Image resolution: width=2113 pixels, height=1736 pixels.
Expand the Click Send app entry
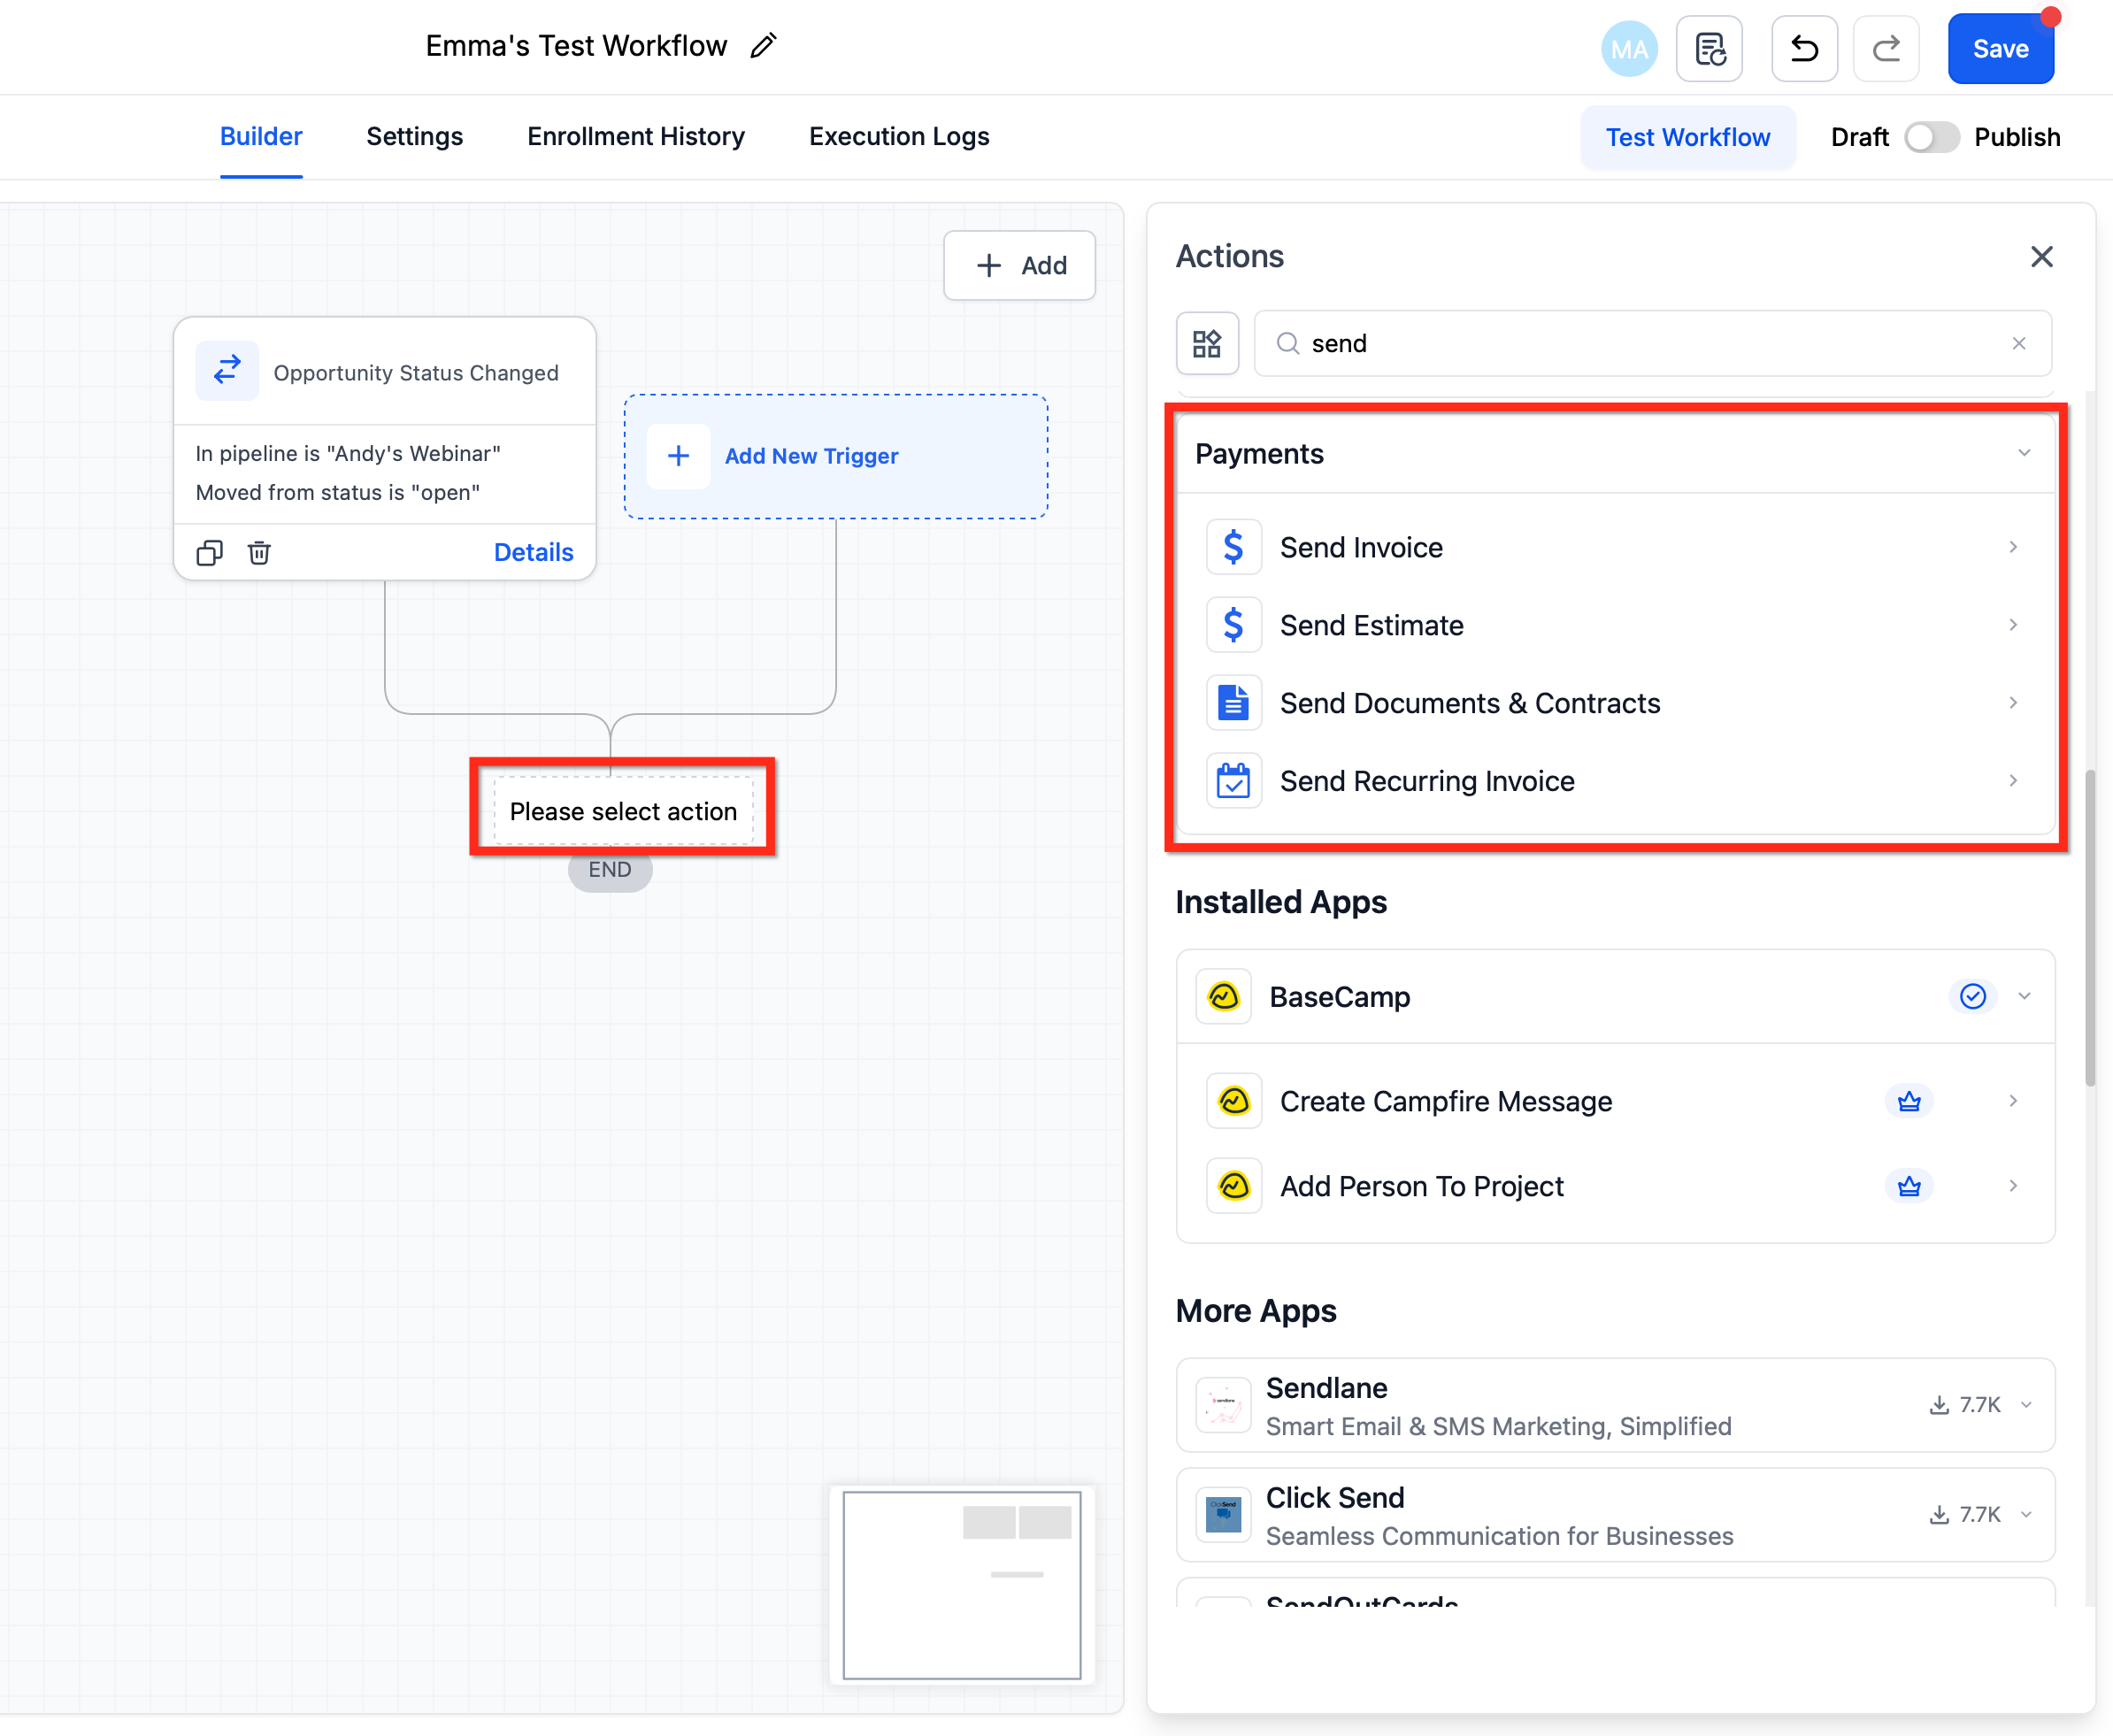pyautogui.click(x=2026, y=1515)
